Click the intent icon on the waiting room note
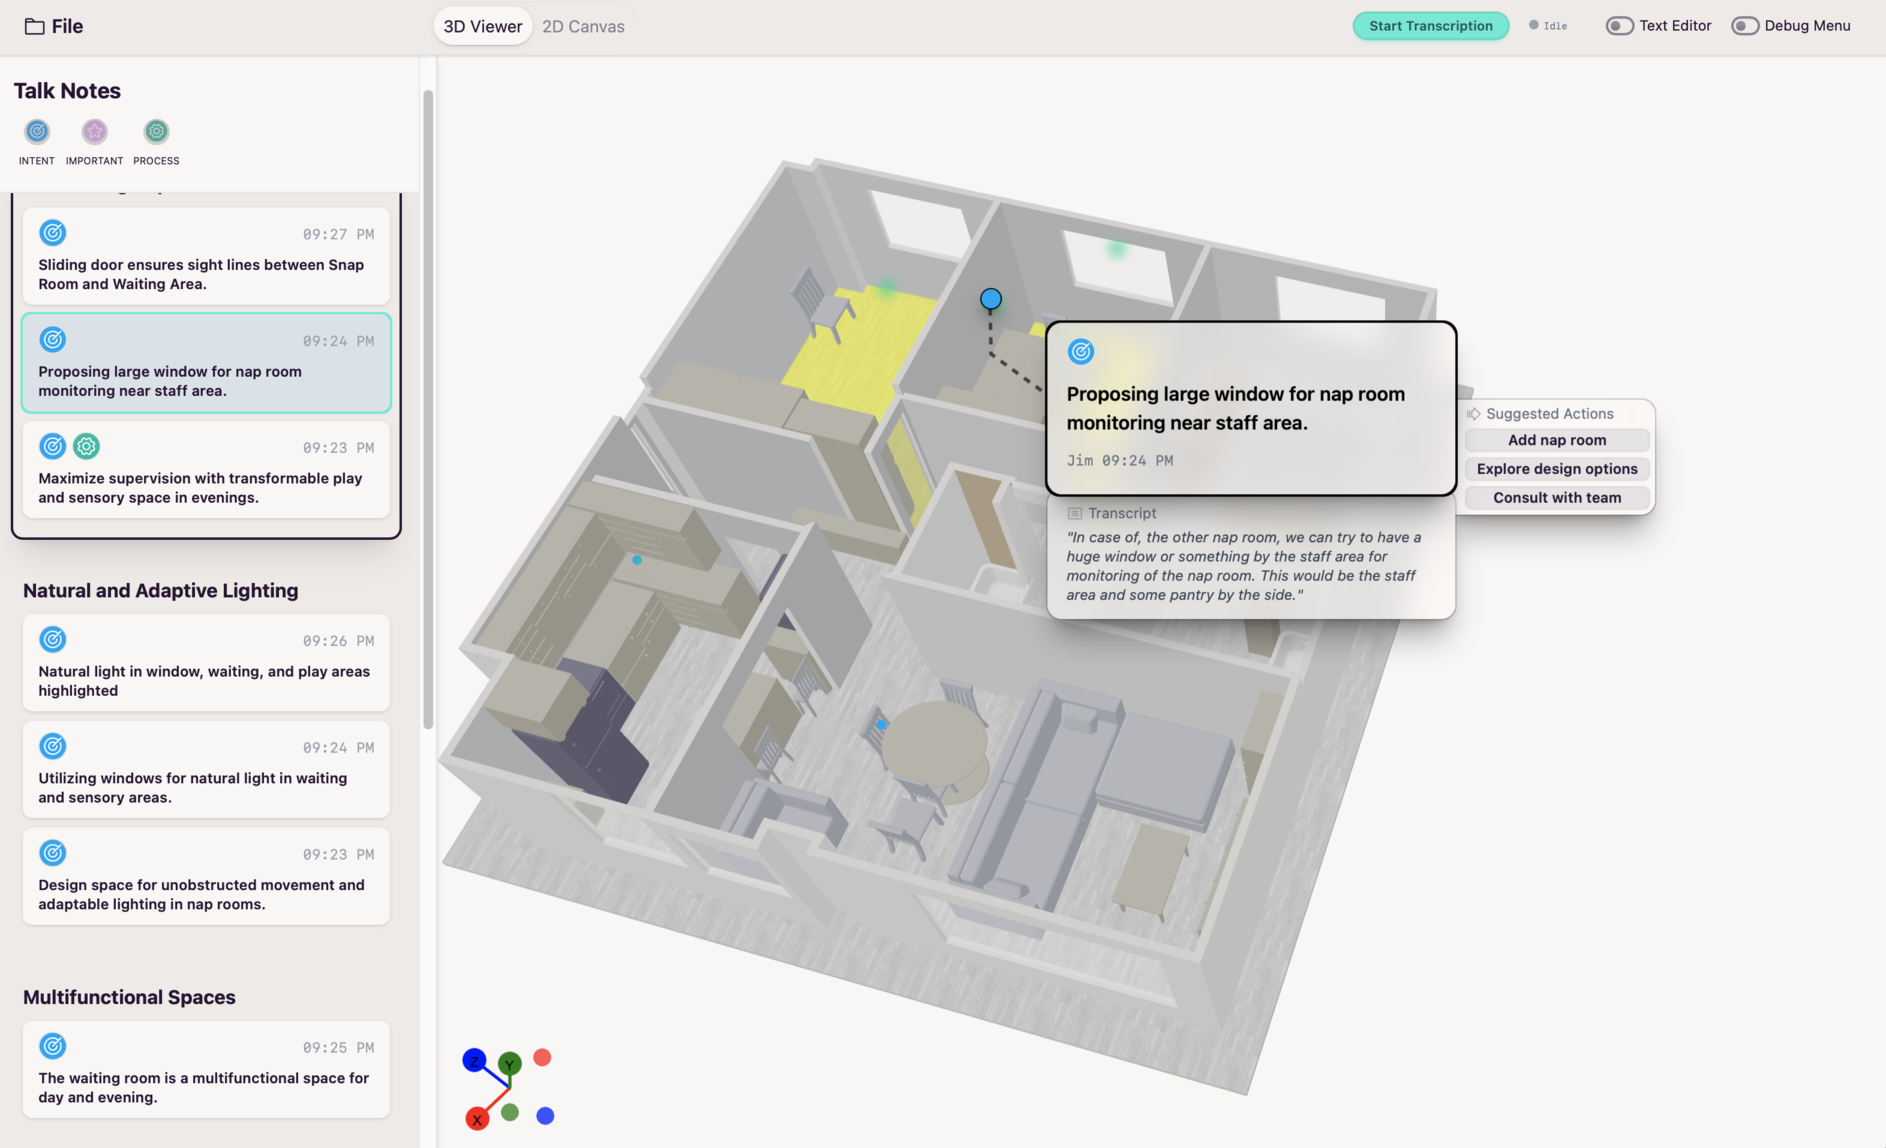 click(x=53, y=1046)
